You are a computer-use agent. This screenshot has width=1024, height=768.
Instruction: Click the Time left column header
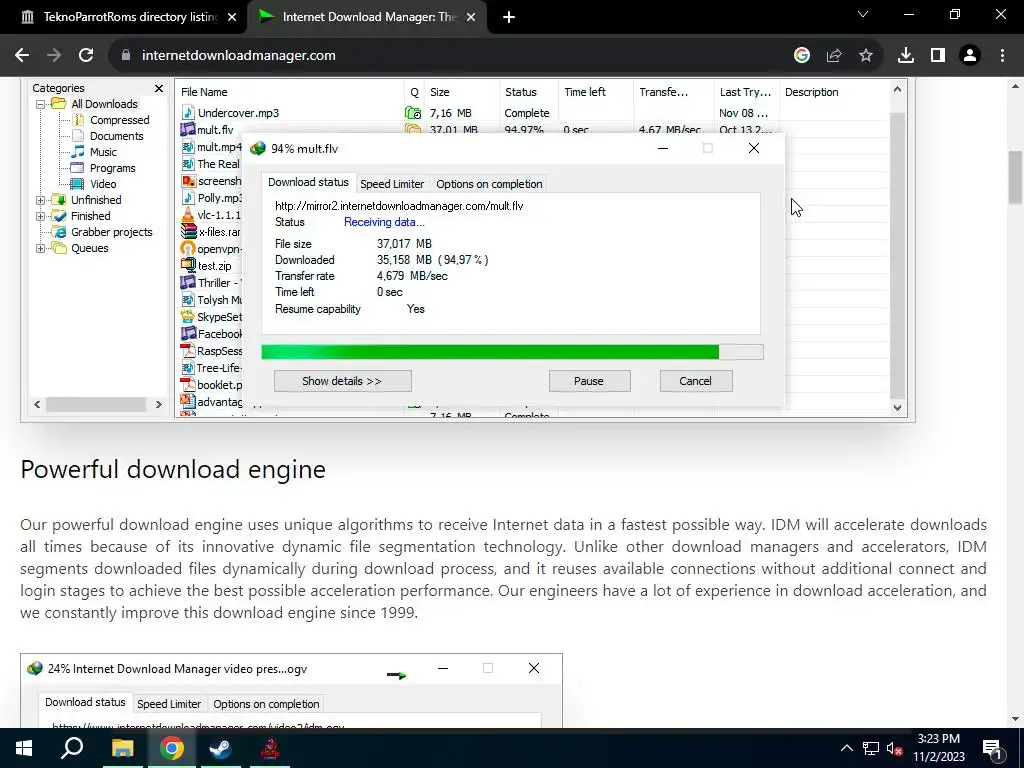pyautogui.click(x=596, y=92)
